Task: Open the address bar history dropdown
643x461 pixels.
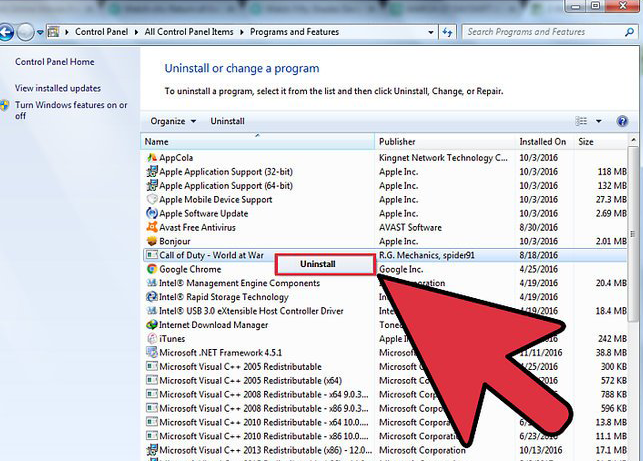Action: pos(431,32)
